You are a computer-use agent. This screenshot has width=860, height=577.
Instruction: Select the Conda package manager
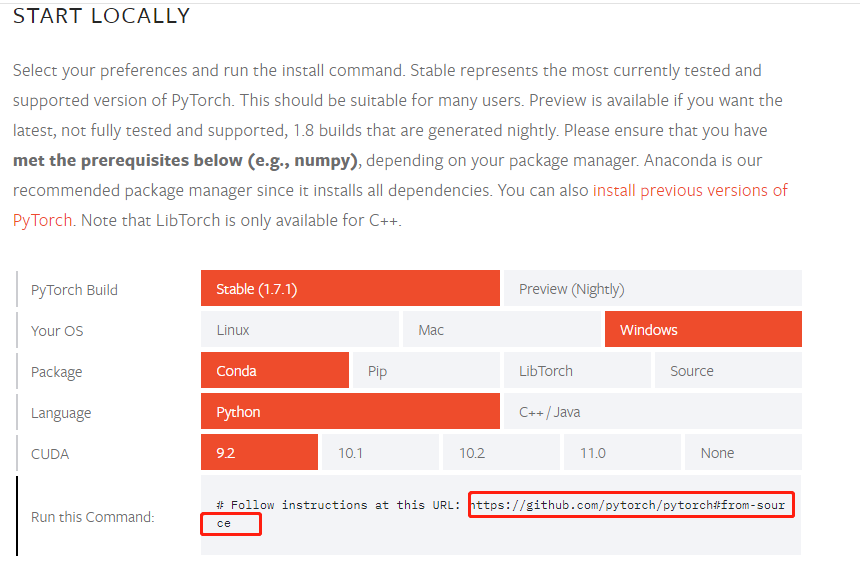(x=274, y=370)
